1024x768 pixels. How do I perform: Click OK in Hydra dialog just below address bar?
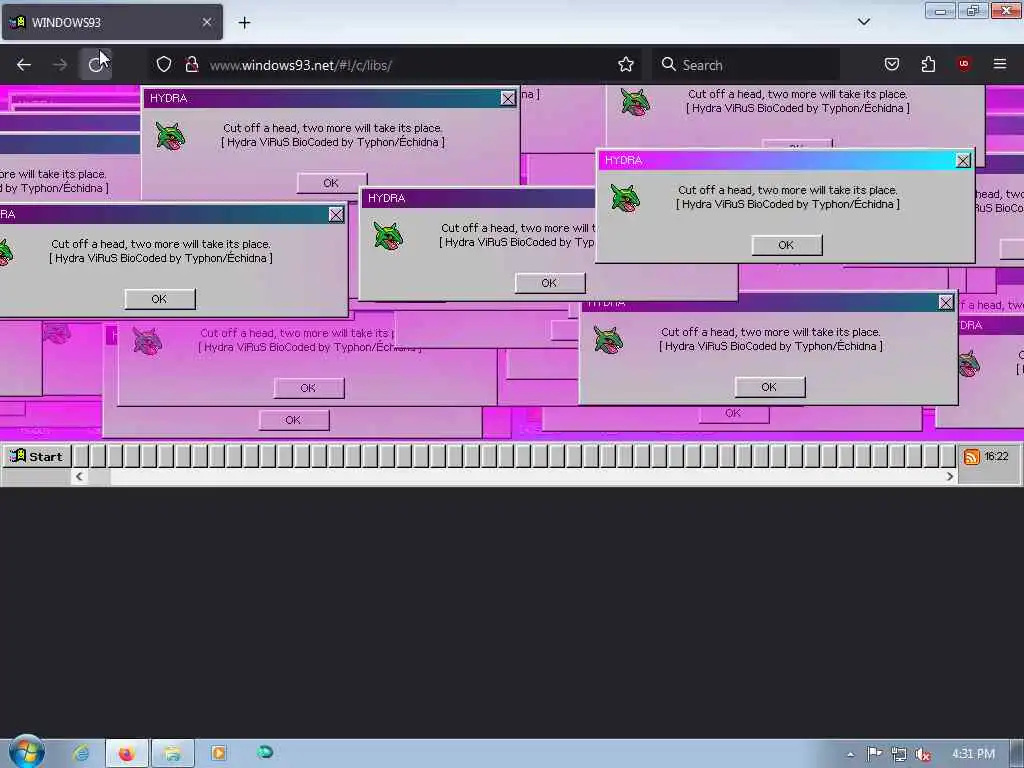click(331, 183)
